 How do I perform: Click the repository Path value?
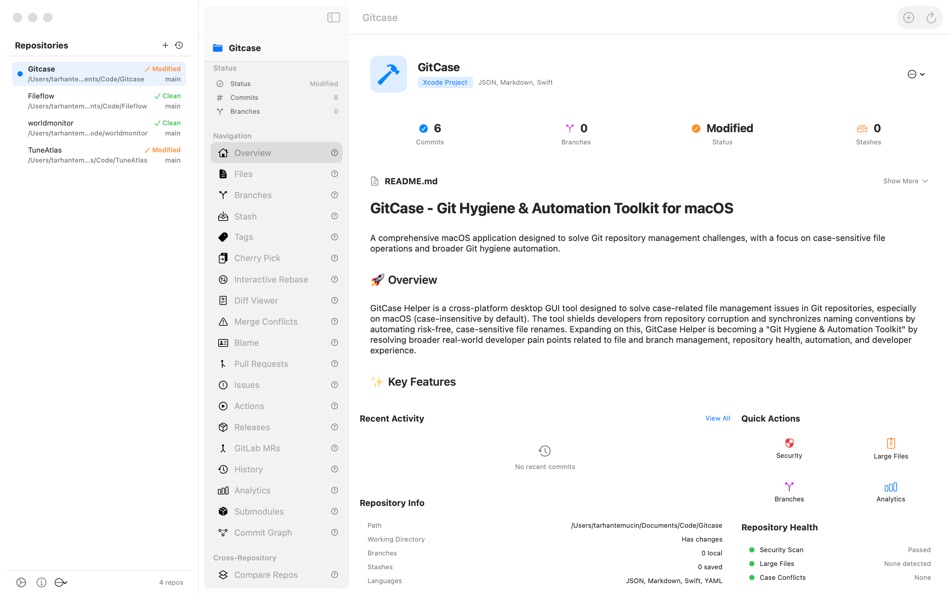[646, 526]
